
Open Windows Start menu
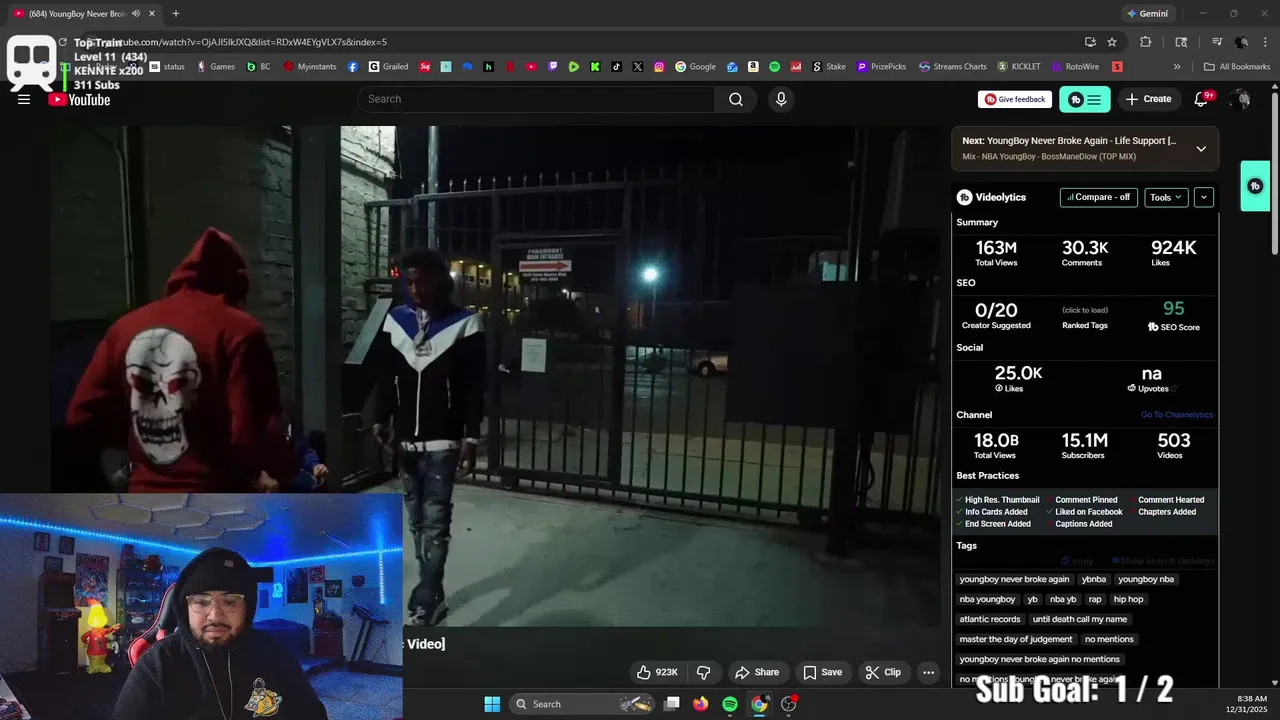click(x=492, y=704)
